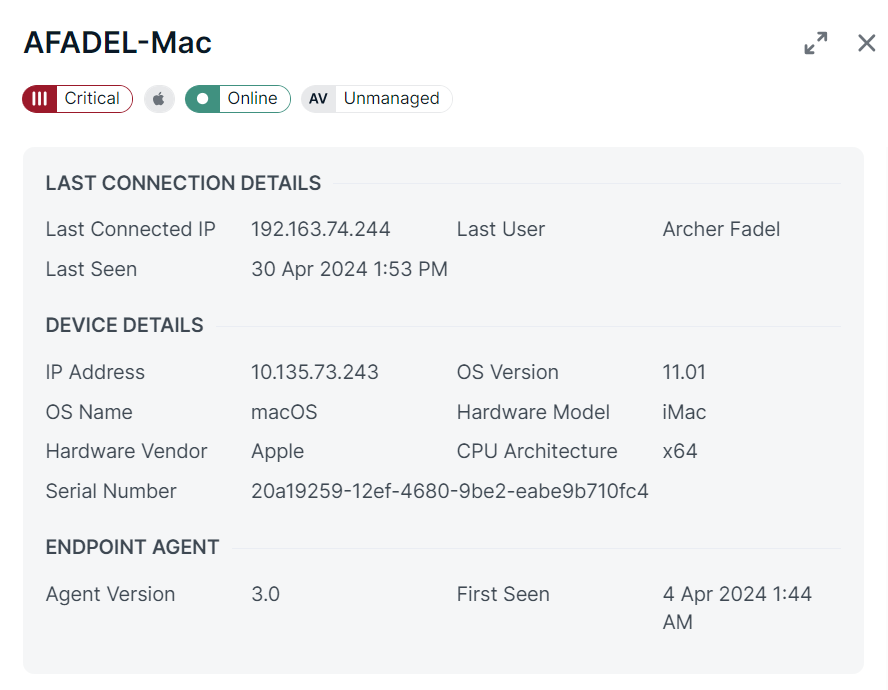Viewport: 888px width, 690px height.
Task: Click the Last User name Archer Fadel
Action: (x=721, y=229)
